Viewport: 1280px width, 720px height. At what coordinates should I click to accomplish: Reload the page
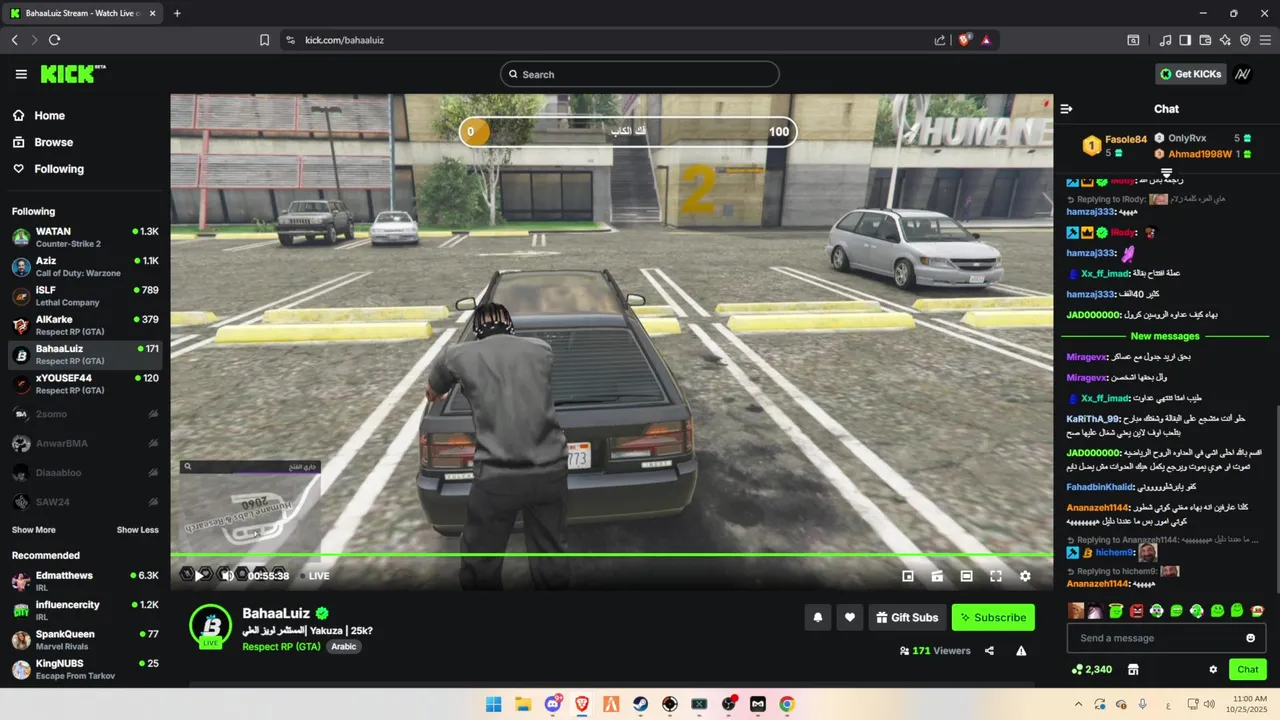point(54,40)
